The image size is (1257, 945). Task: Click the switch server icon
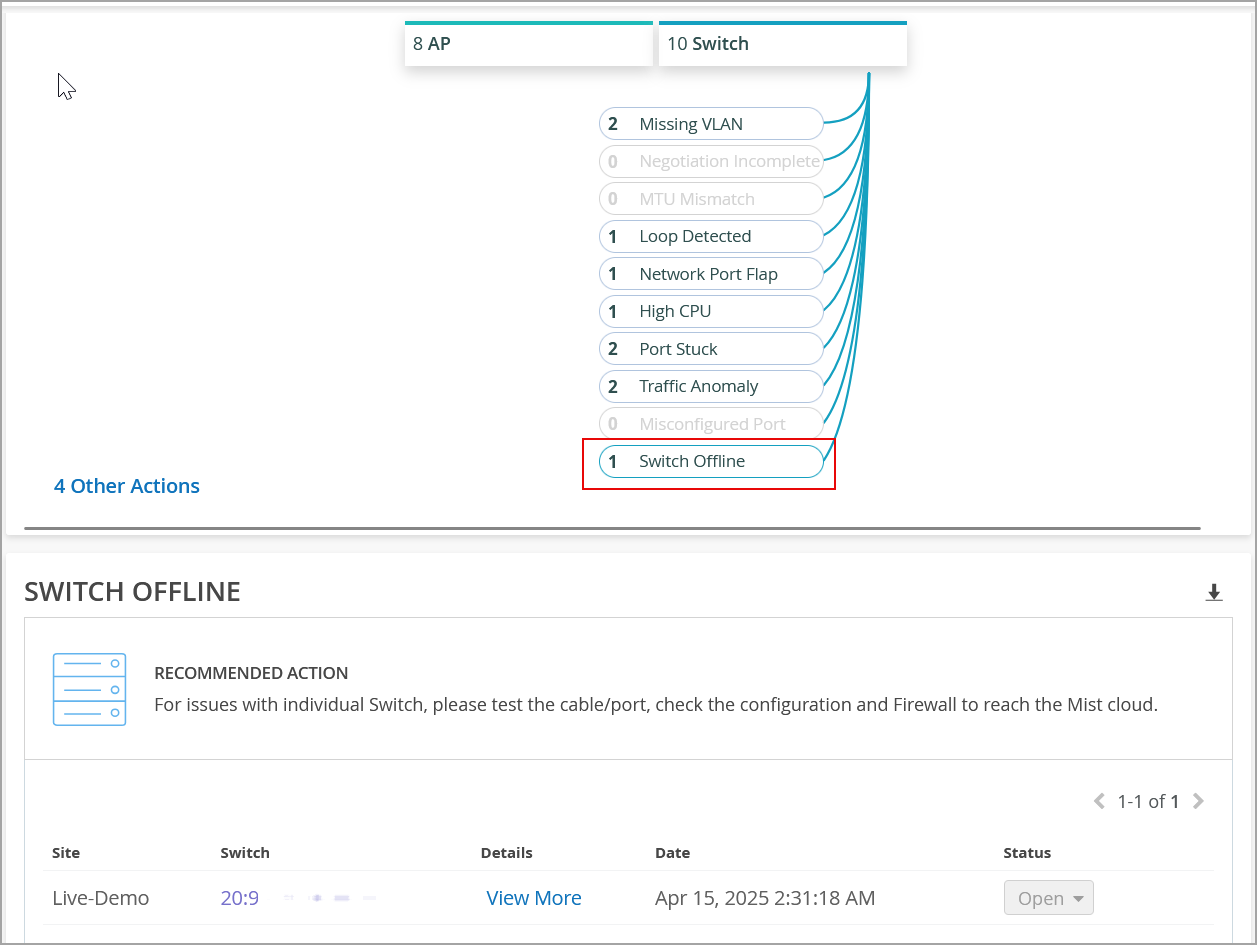(89, 689)
